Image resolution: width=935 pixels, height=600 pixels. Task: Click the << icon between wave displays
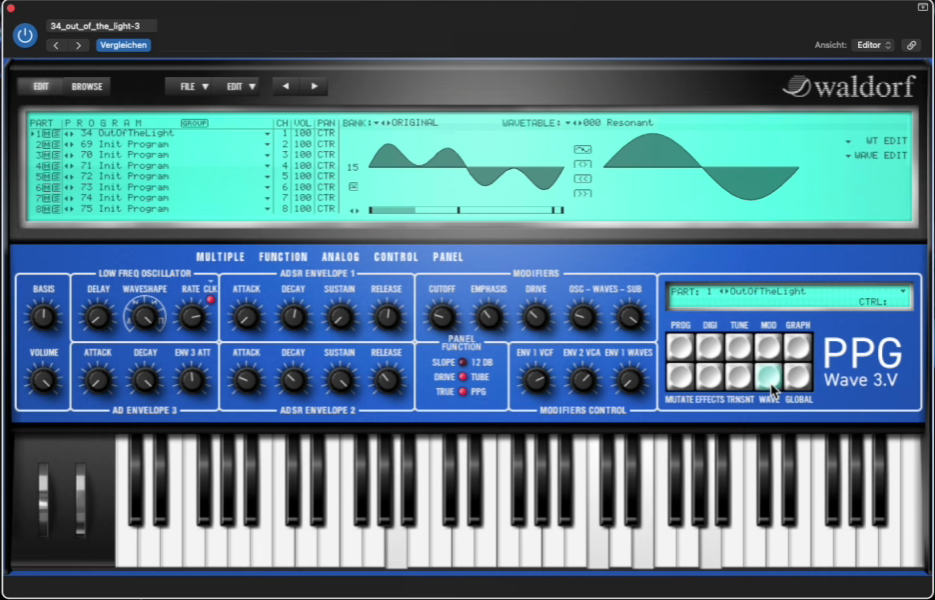pyautogui.click(x=583, y=179)
